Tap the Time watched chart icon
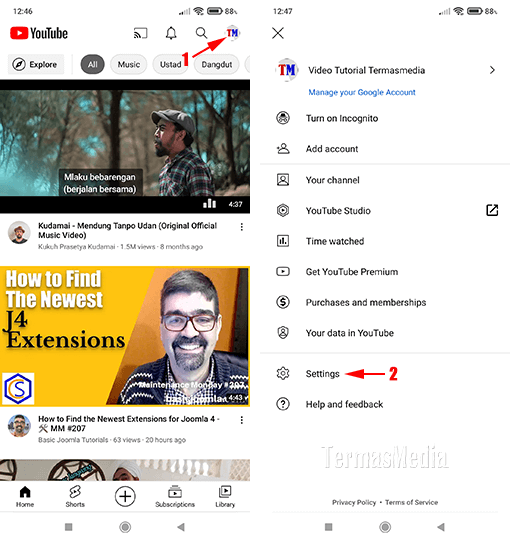This screenshot has width=510, height=542. click(283, 241)
